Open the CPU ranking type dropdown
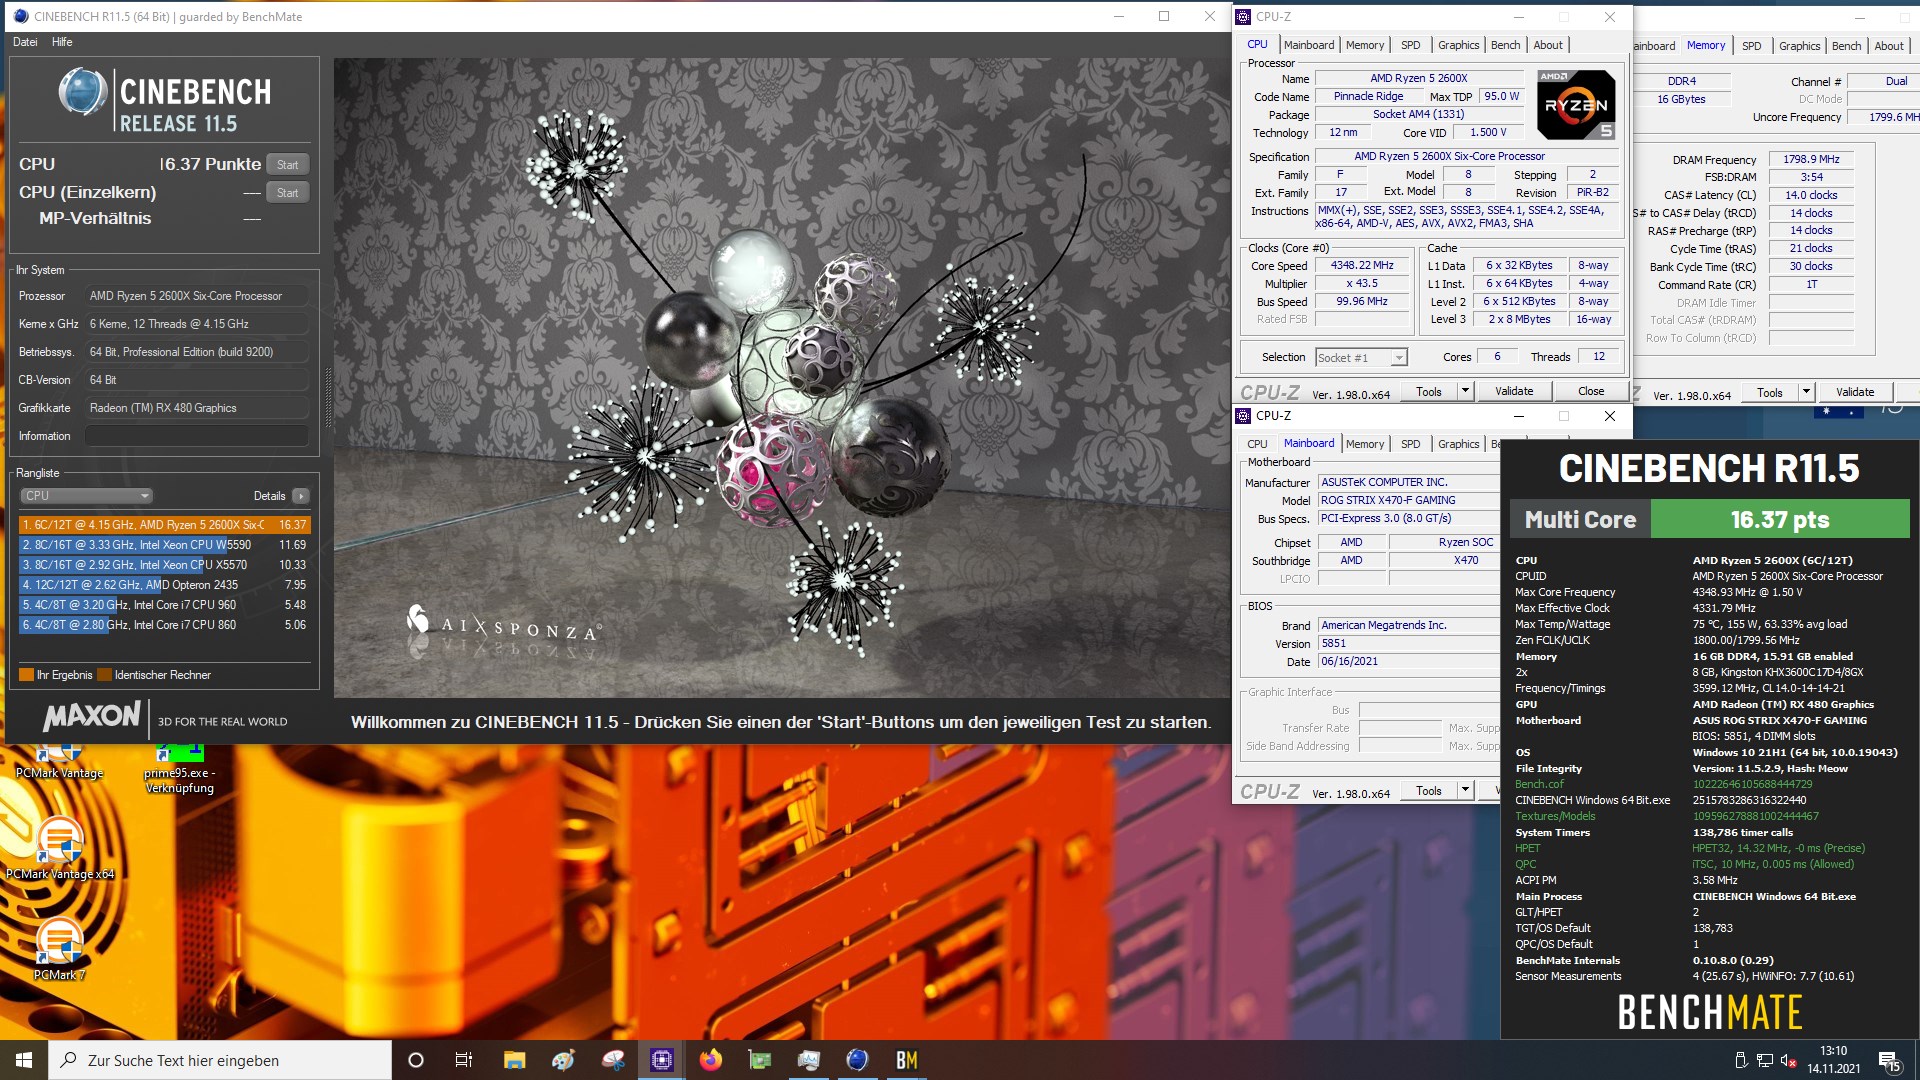 [x=86, y=496]
